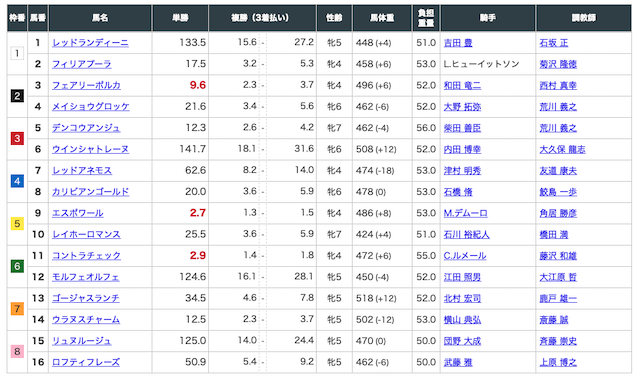This screenshot has height=382, width=640.
Task: Open horse link フェアリーポルカ
Action: 86,85
